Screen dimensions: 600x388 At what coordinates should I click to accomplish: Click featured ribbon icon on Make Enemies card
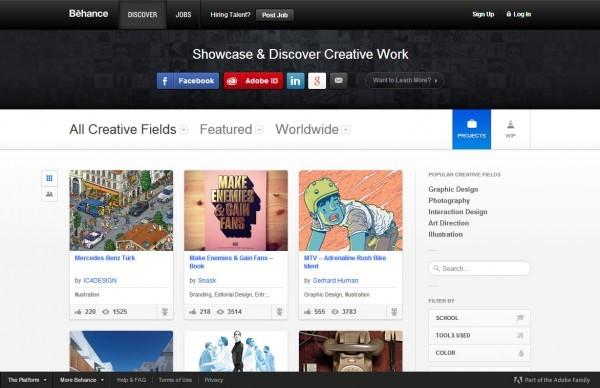[280, 312]
